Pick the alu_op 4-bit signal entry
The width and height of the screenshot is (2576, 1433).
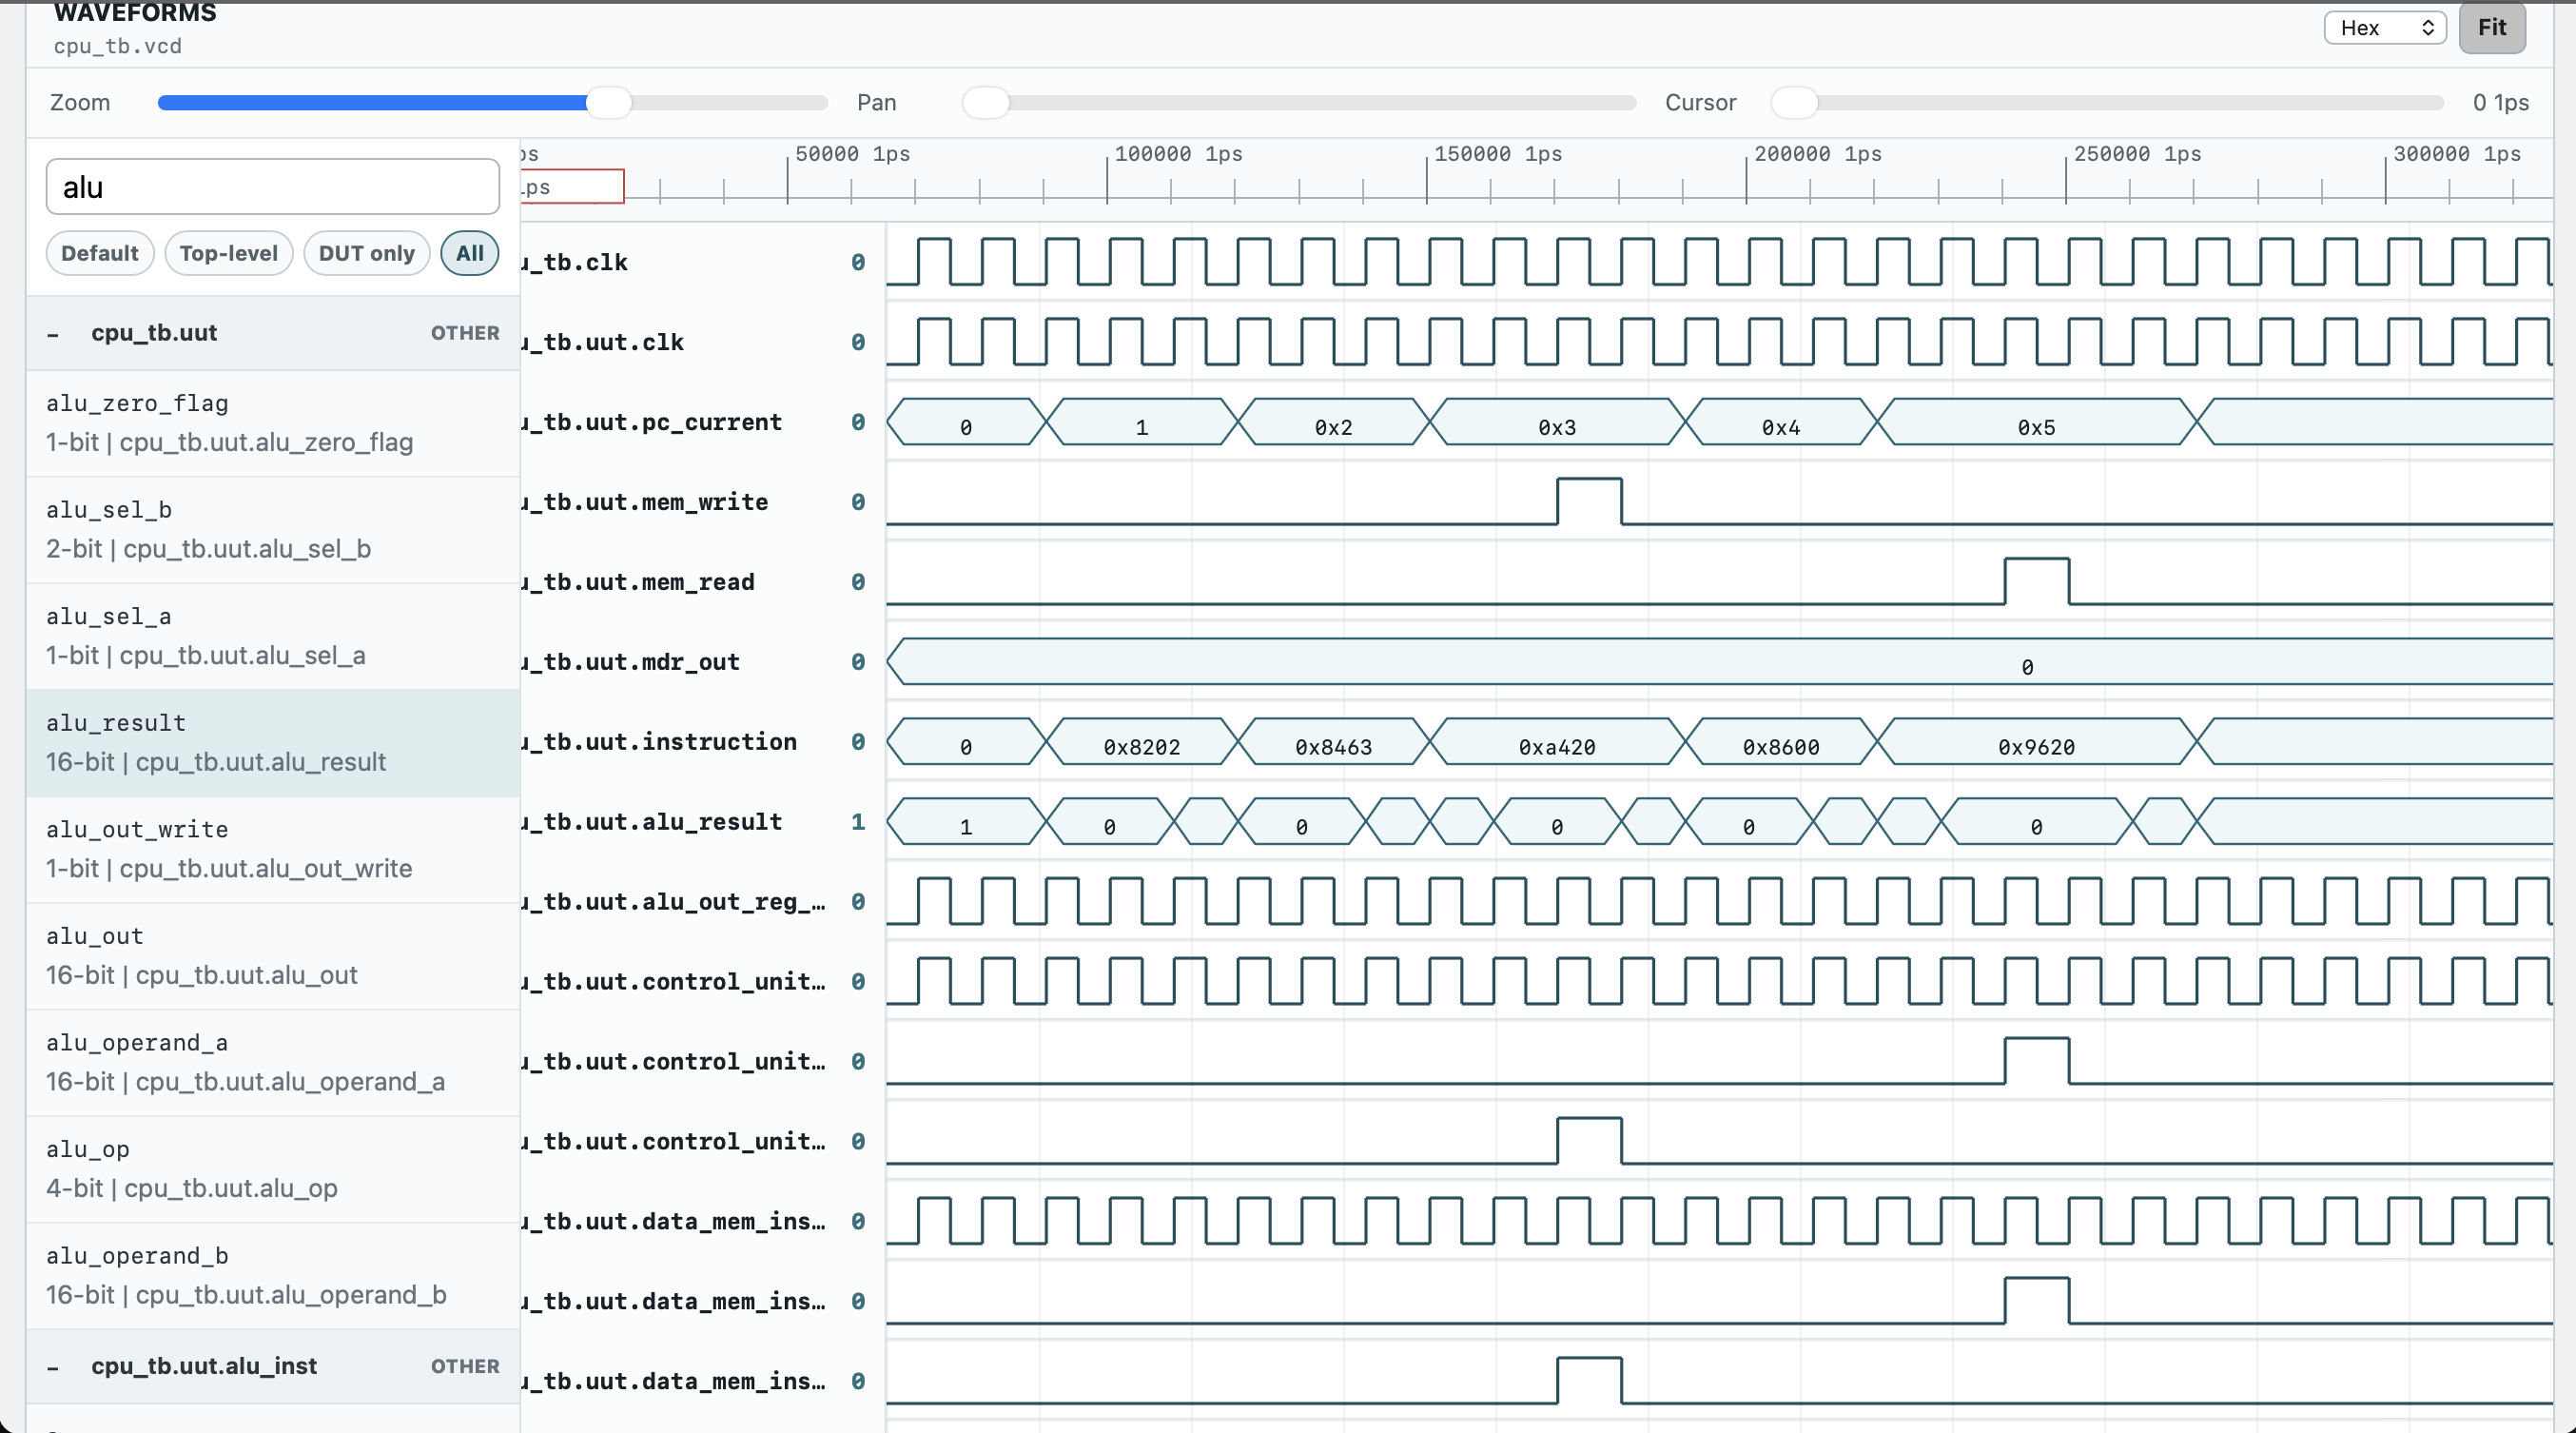(273, 1169)
